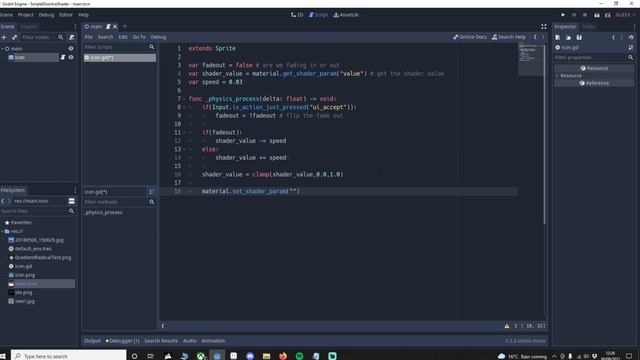Click the script warning triangle icon
Viewport: 640px width, 360px height.
point(507,326)
